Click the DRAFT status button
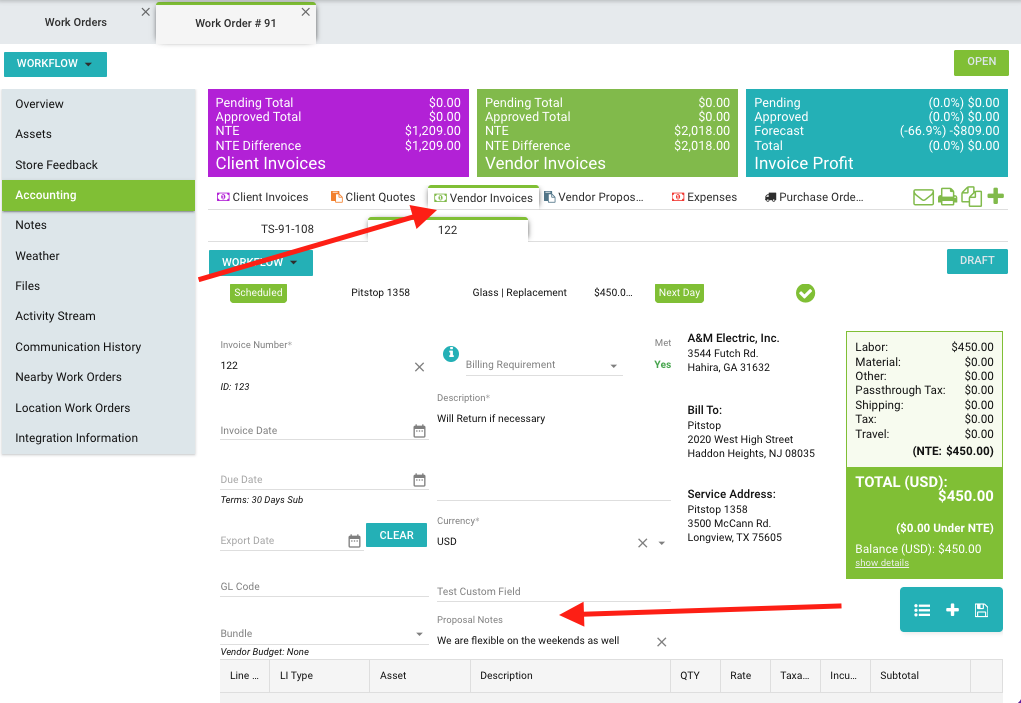 point(977,261)
